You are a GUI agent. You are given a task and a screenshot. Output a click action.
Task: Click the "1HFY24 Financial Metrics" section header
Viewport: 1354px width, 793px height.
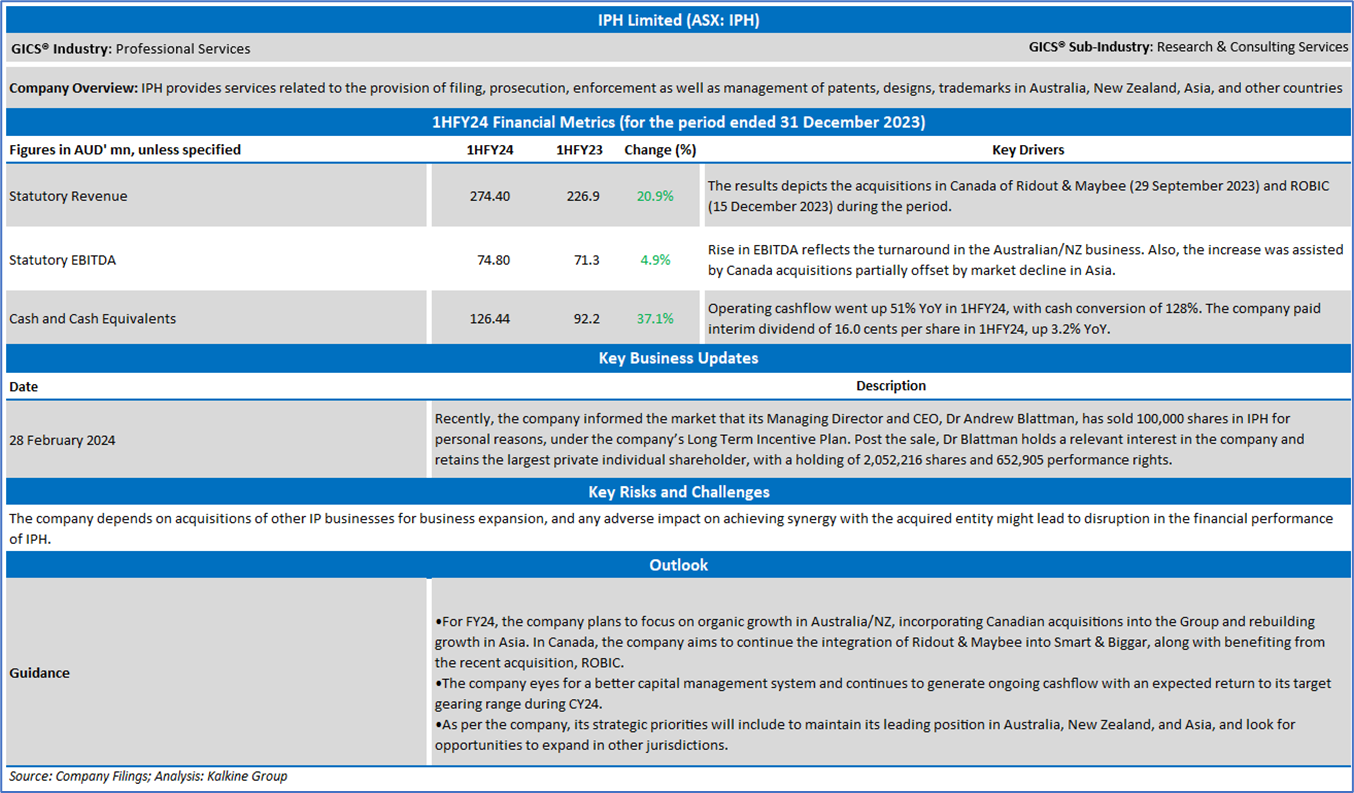point(677,123)
